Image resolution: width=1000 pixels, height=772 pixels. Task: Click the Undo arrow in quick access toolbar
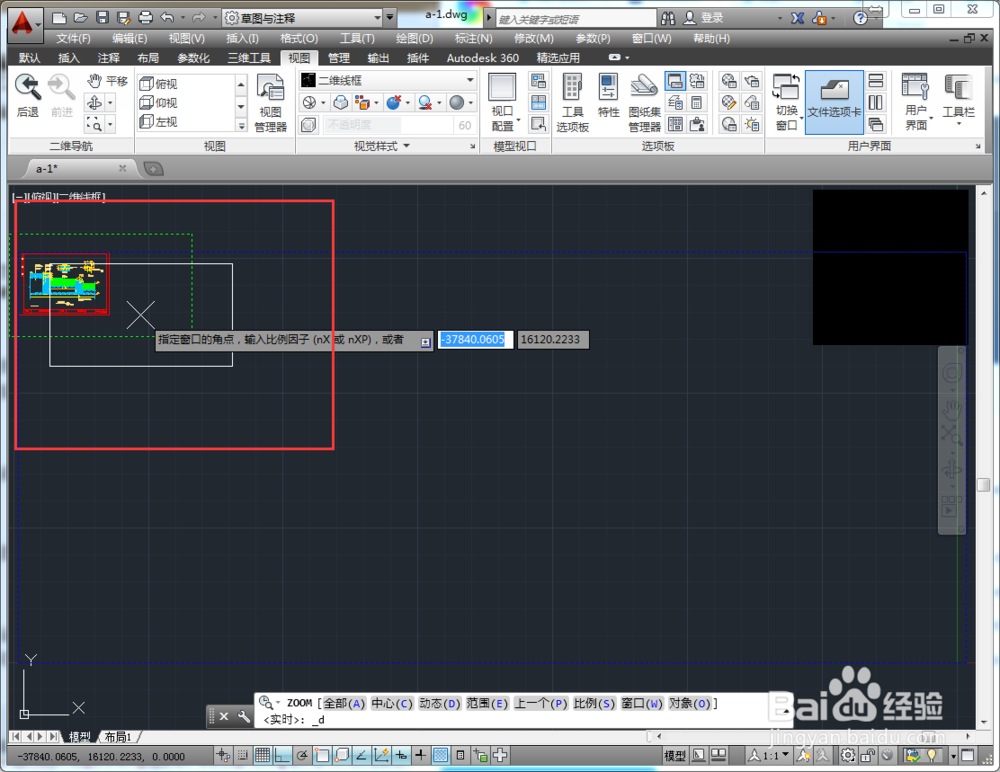click(168, 18)
